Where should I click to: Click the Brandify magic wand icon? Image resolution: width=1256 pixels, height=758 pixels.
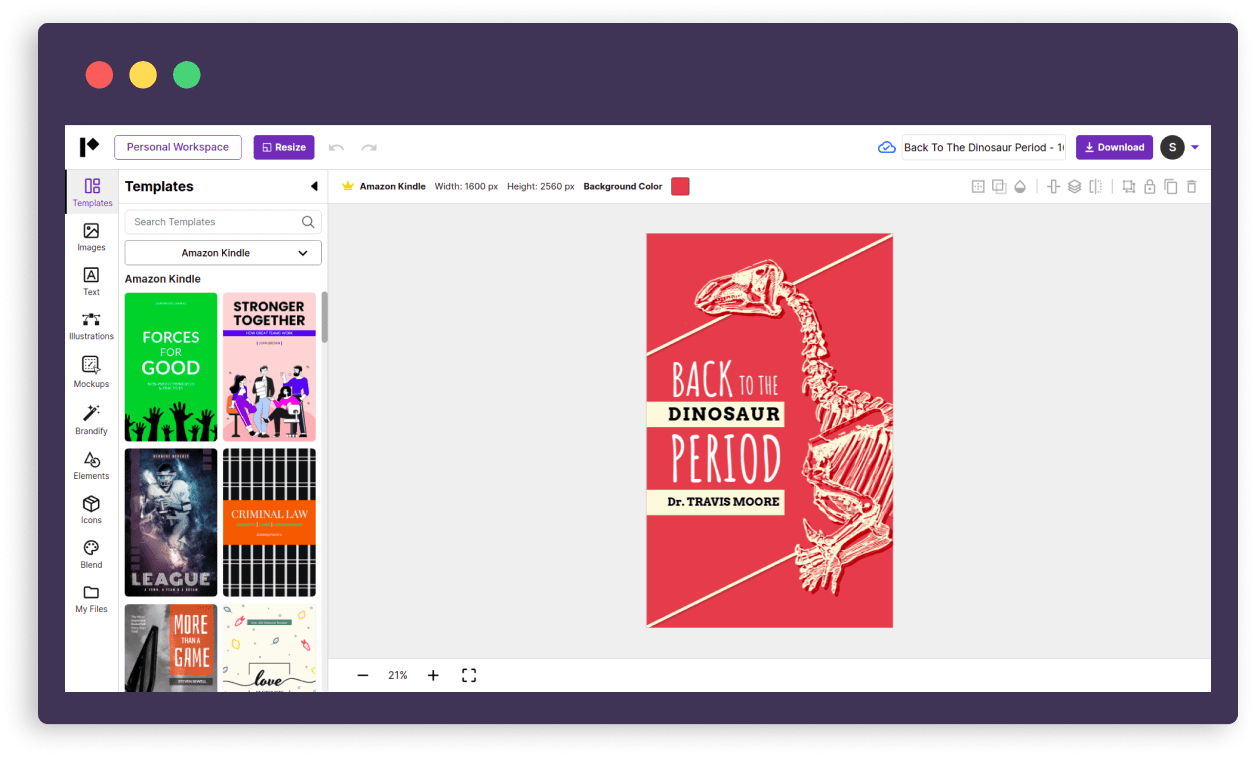pyautogui.click(x=91, y=418)
